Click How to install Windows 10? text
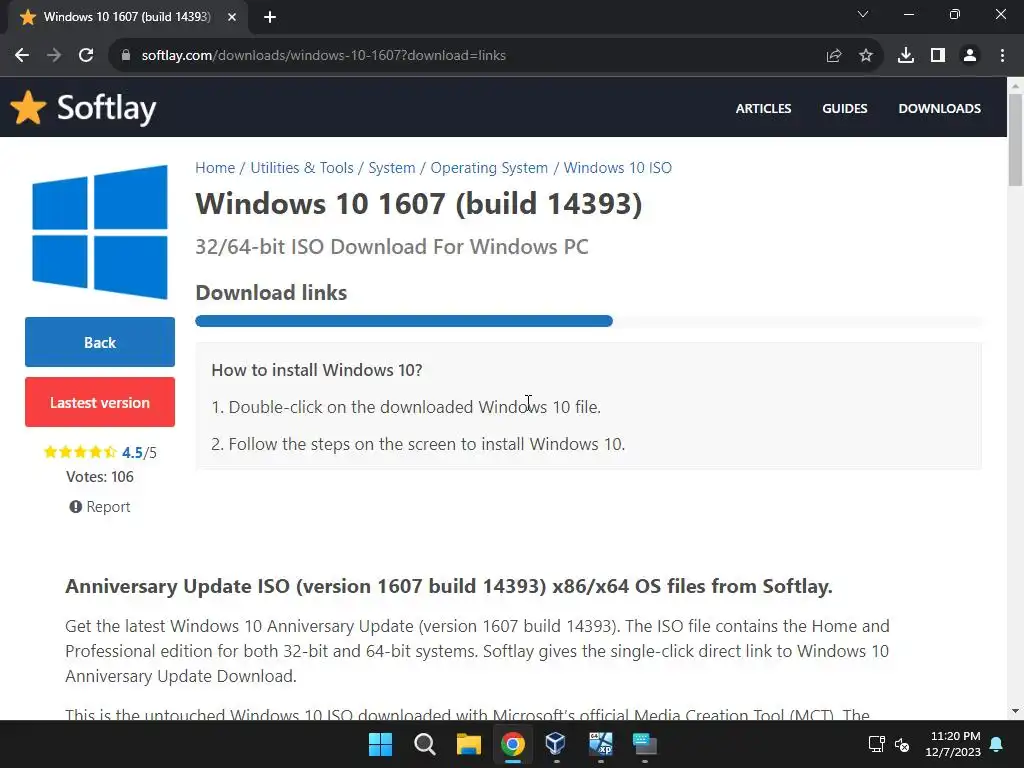 coord(317,370)
